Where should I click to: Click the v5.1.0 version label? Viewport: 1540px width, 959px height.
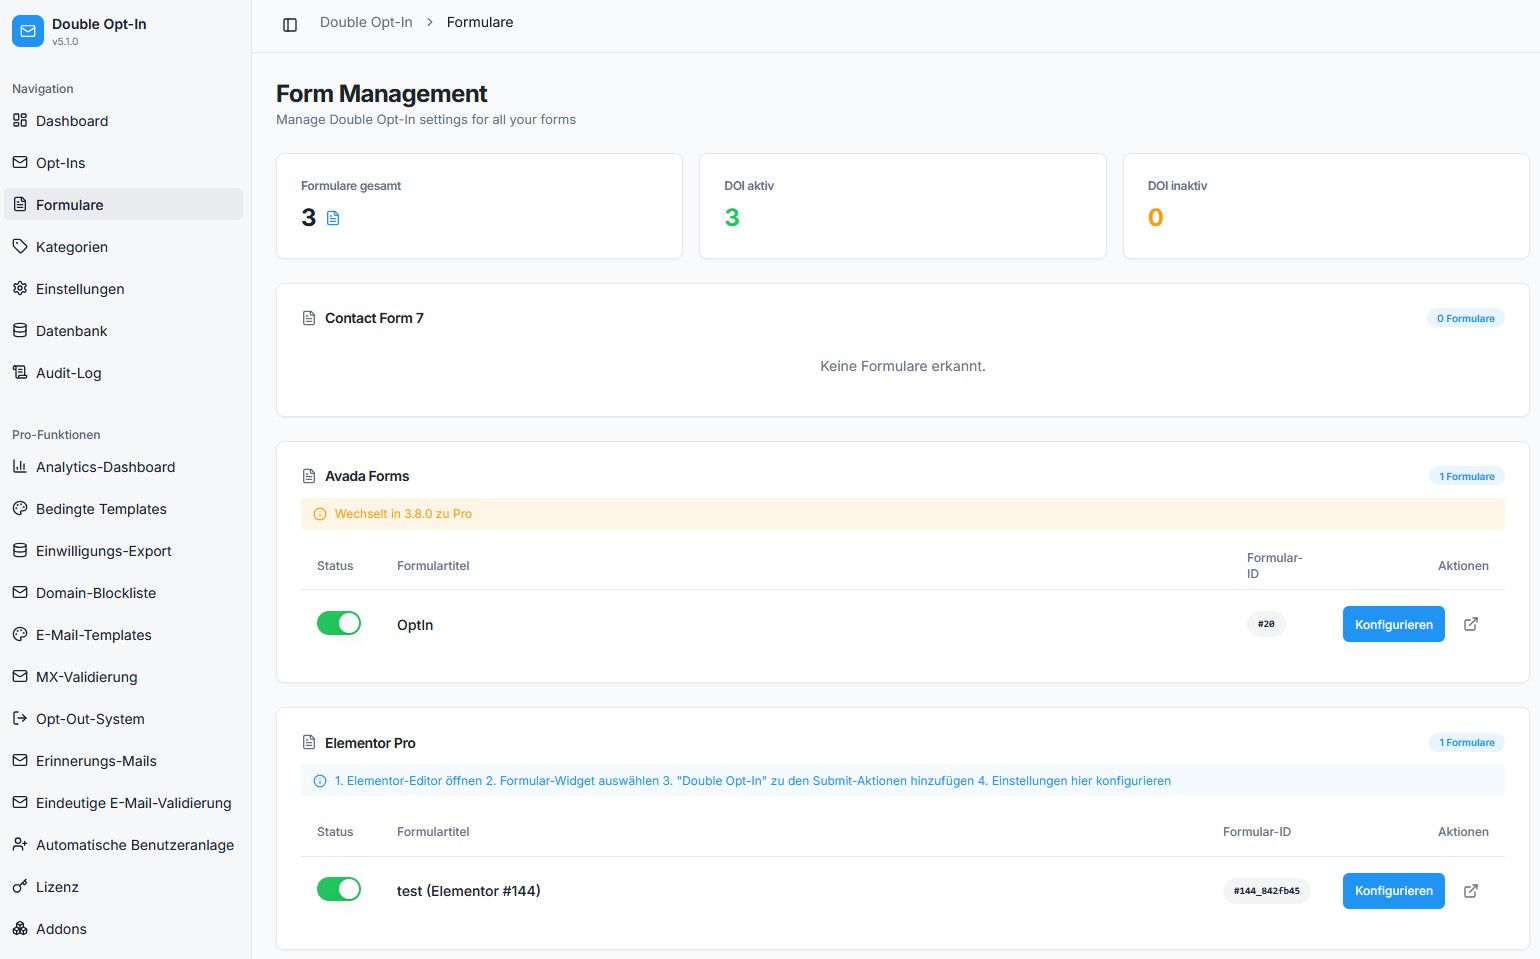click(65, 42)
